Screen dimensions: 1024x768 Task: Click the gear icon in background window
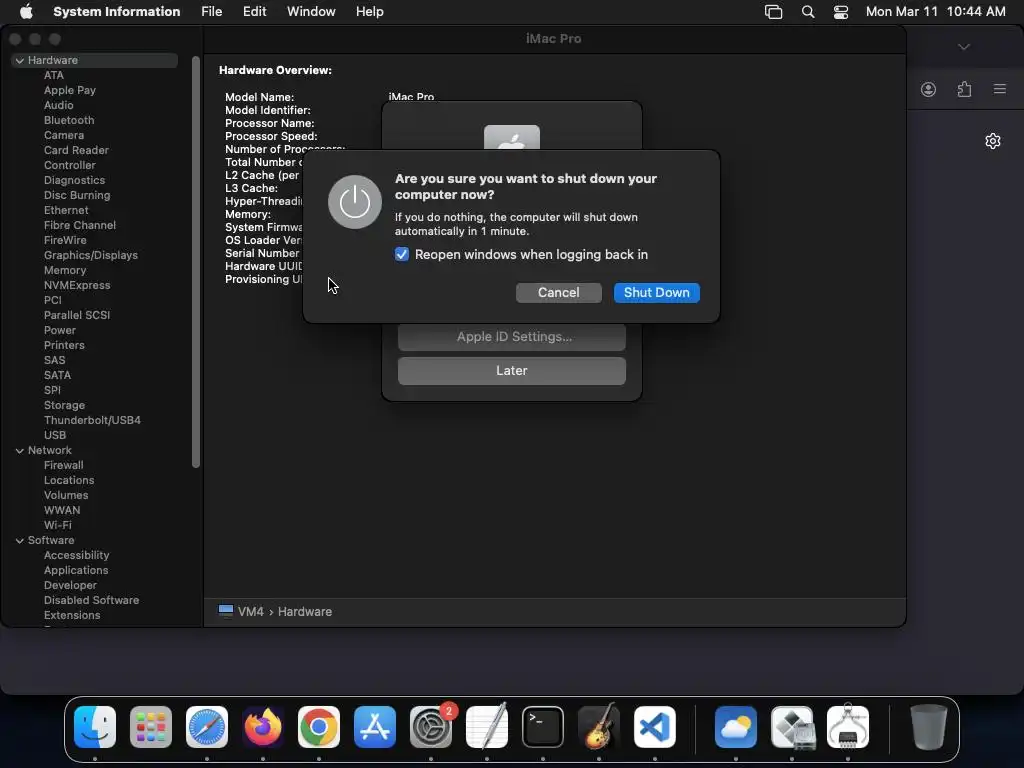click(993, 141)
